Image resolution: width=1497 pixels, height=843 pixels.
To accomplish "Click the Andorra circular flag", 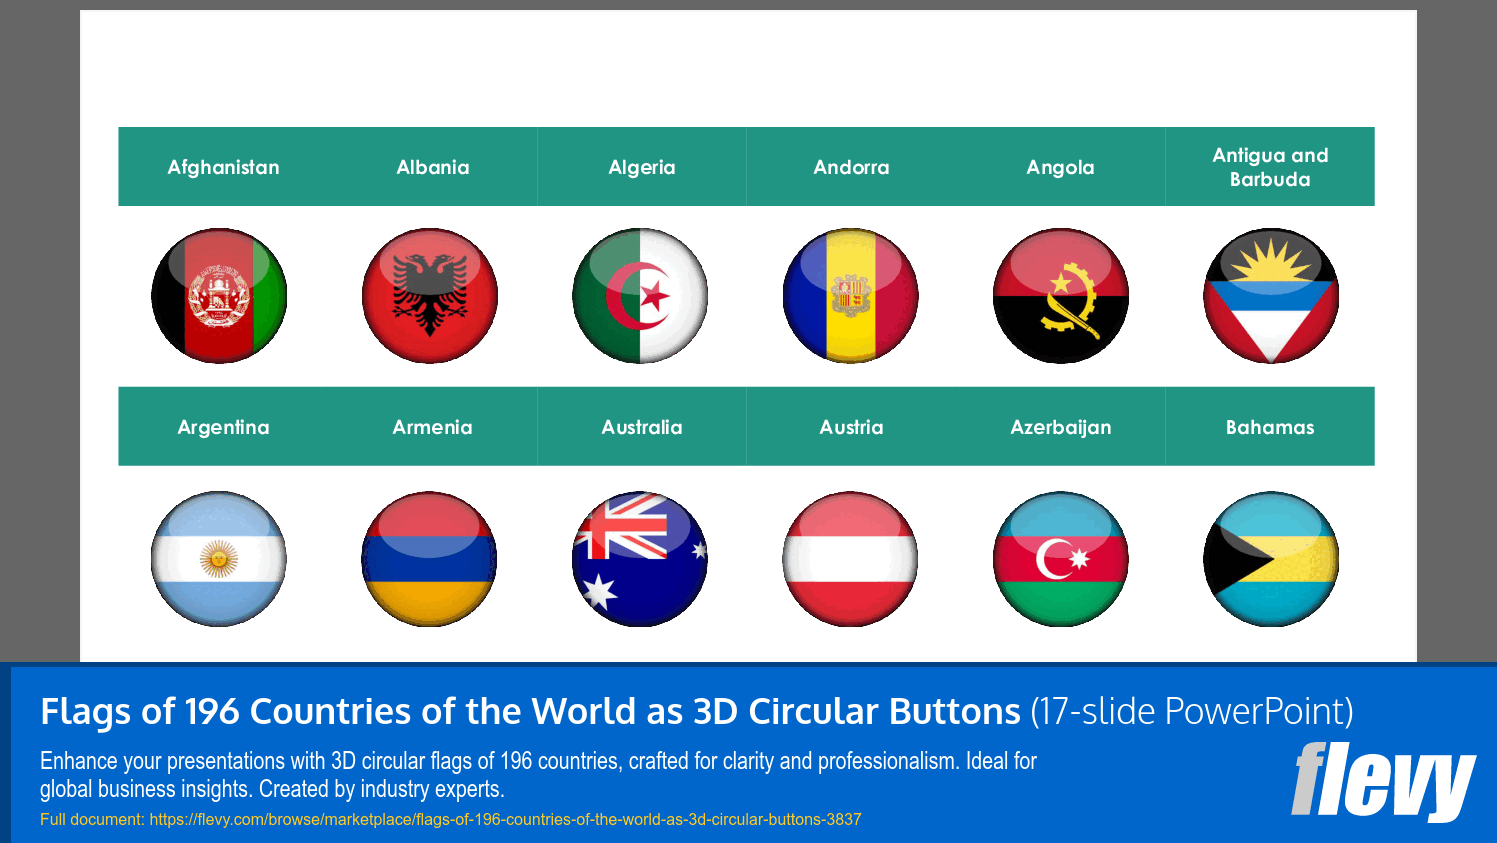I will tap(851, 295).
